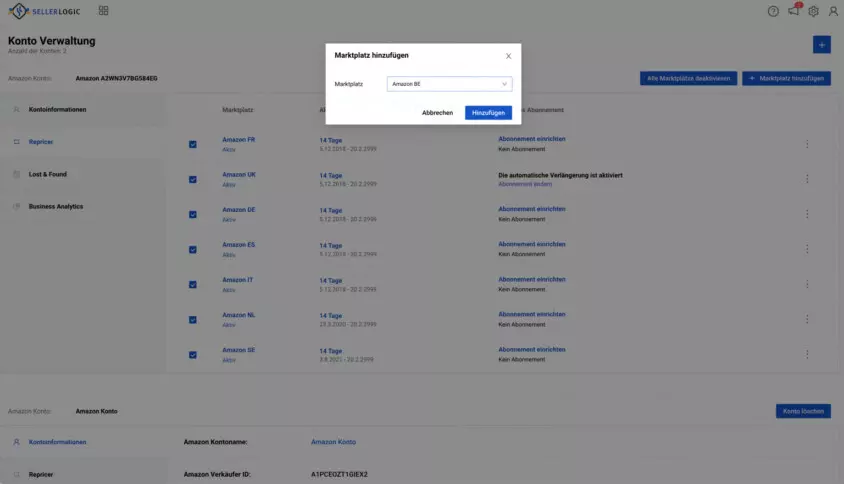Open the user profile icon
This screenshot has width=844, height=484.
tap(833, 11)
